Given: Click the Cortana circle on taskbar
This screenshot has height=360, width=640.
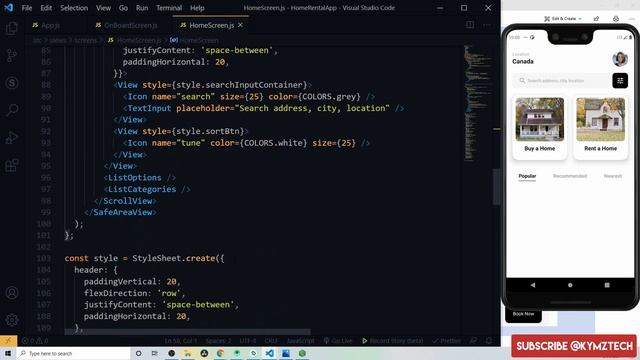Looking at the screenshot, I should point(138,353).
